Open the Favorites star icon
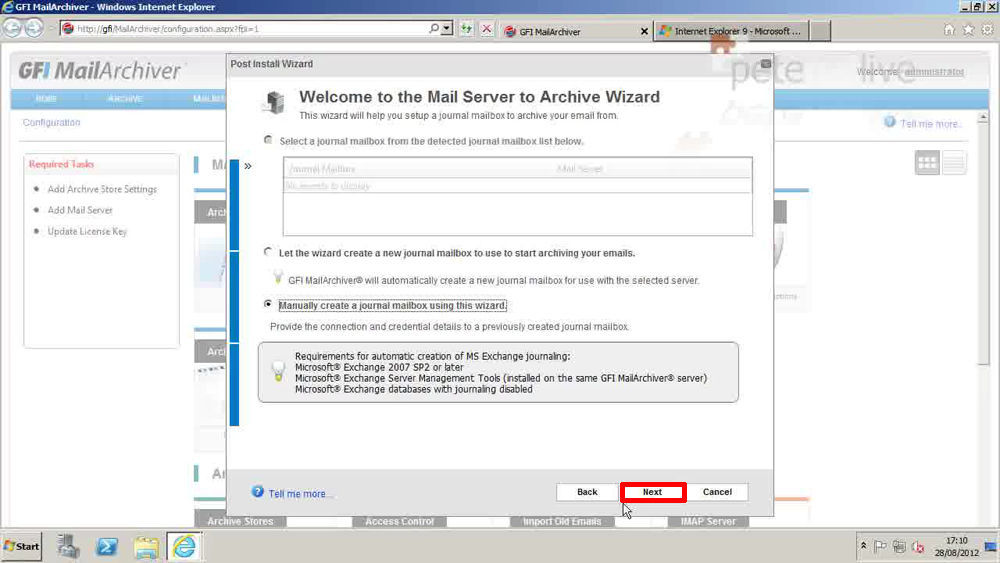1000x563 pixels. coord(968,29)
